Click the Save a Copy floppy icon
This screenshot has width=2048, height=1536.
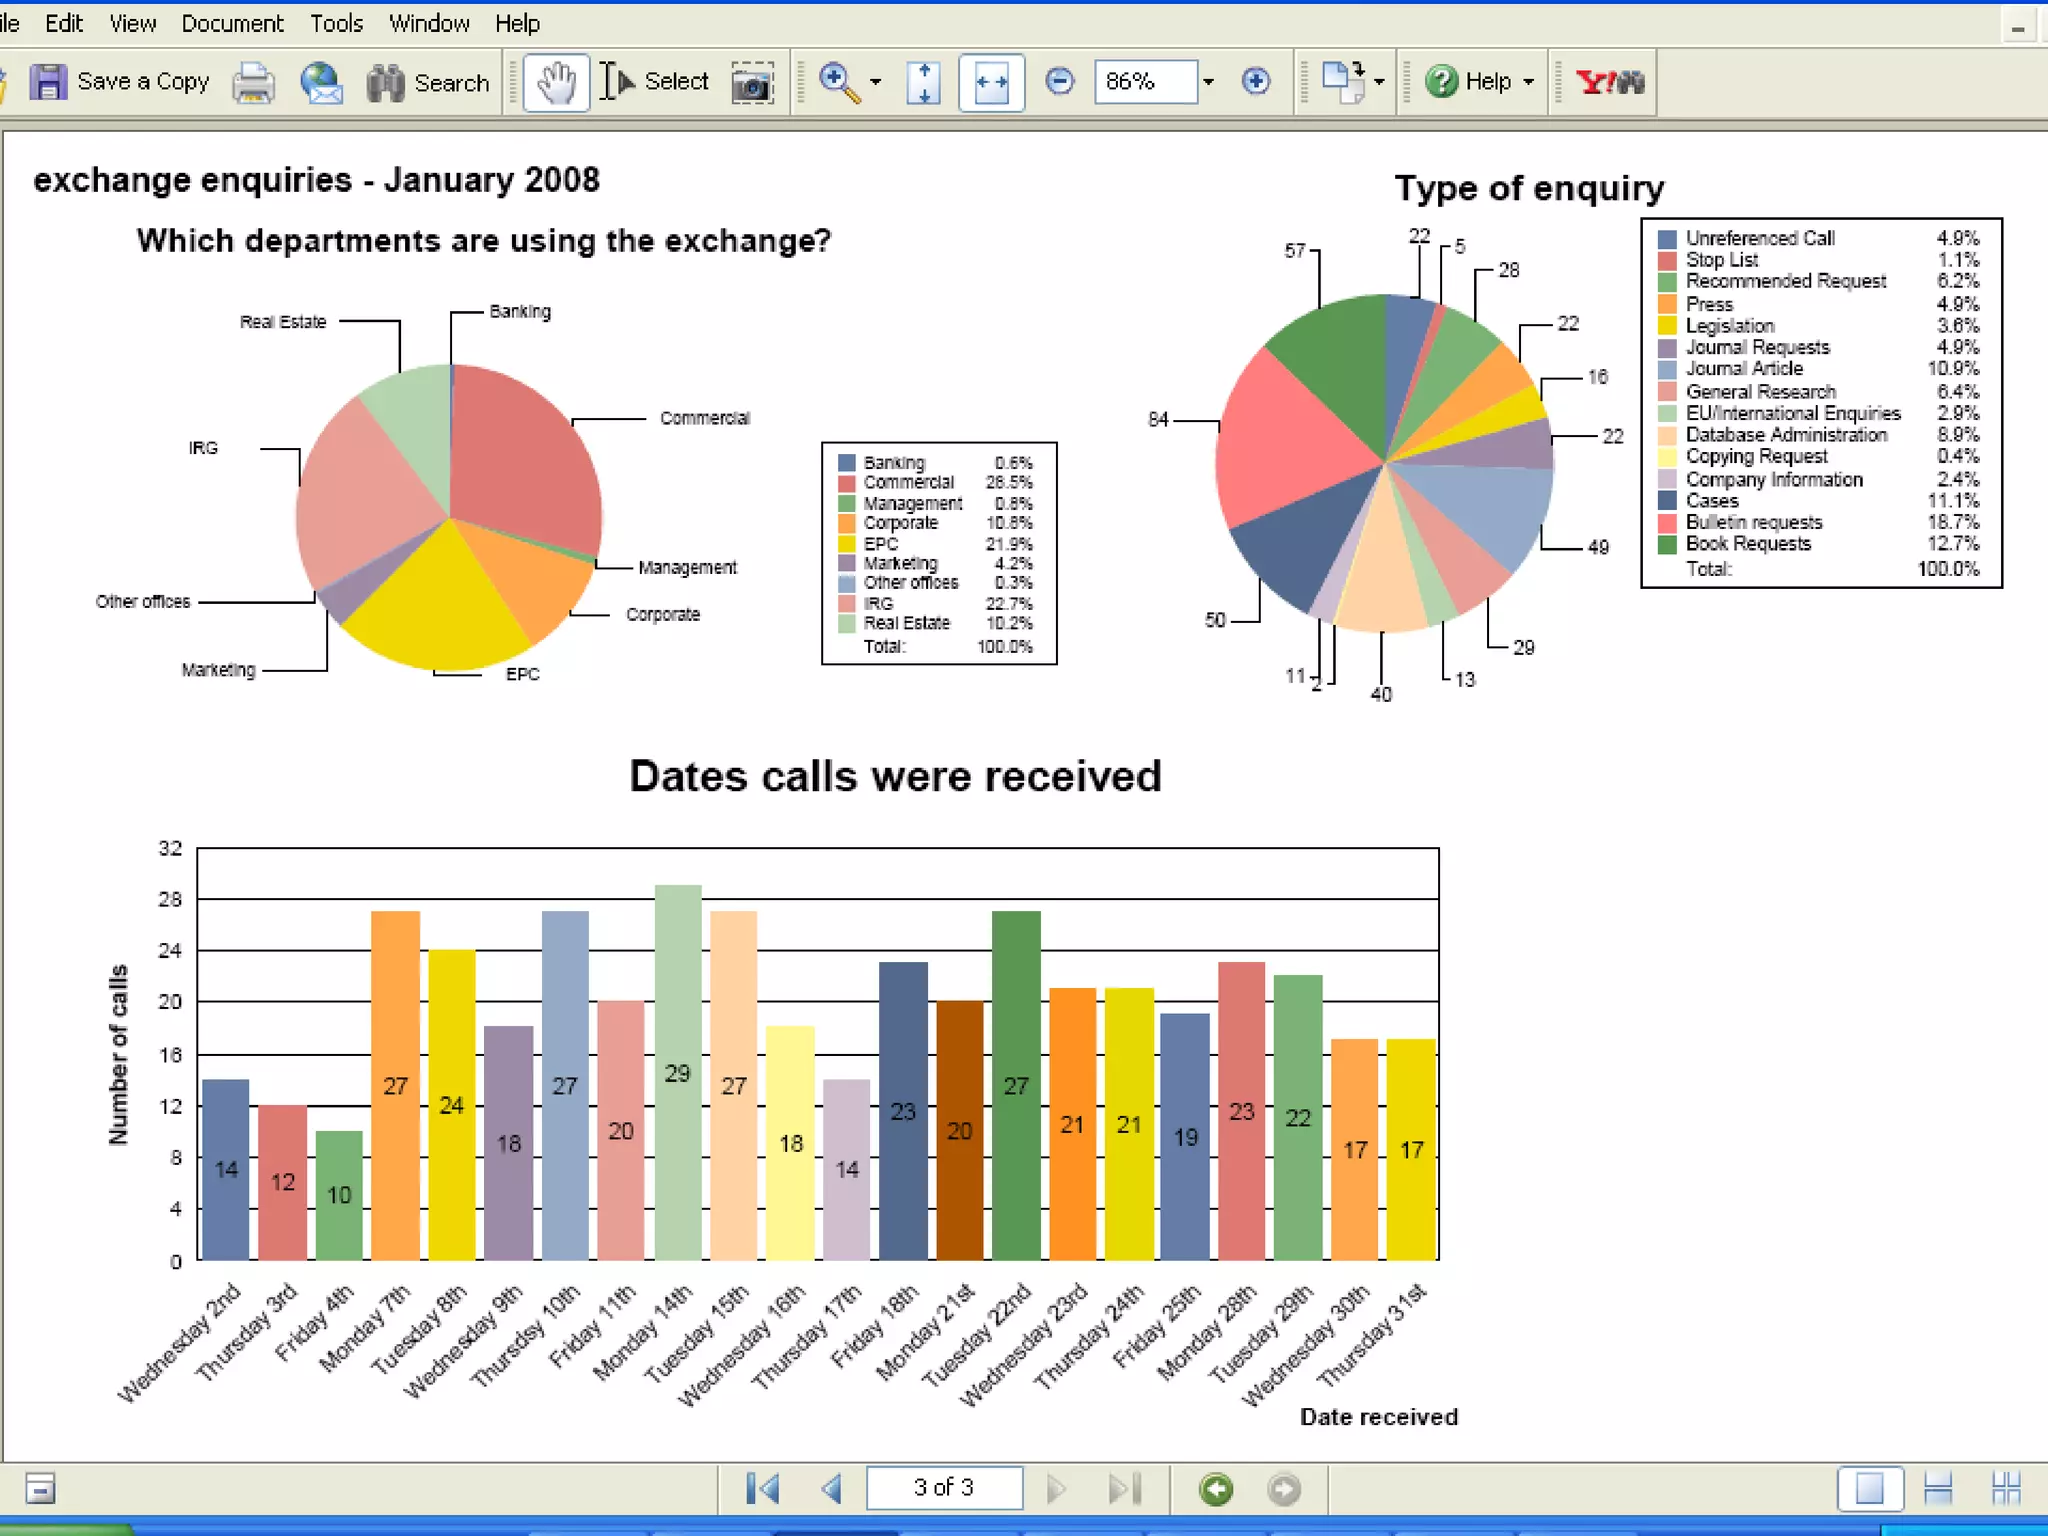click(47, 82)
